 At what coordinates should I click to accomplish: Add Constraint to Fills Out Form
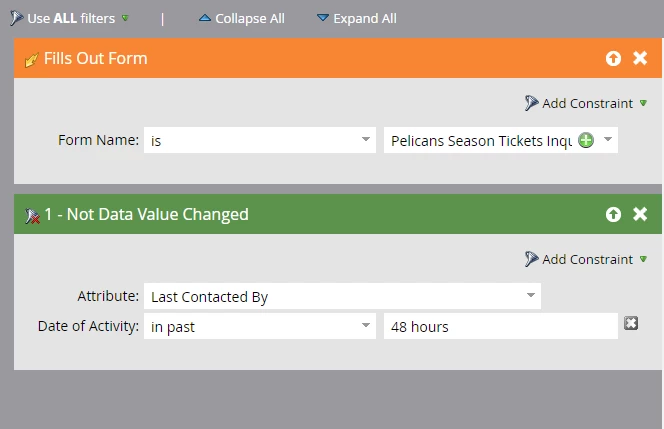pyautogui.click(x=587, y=103)
